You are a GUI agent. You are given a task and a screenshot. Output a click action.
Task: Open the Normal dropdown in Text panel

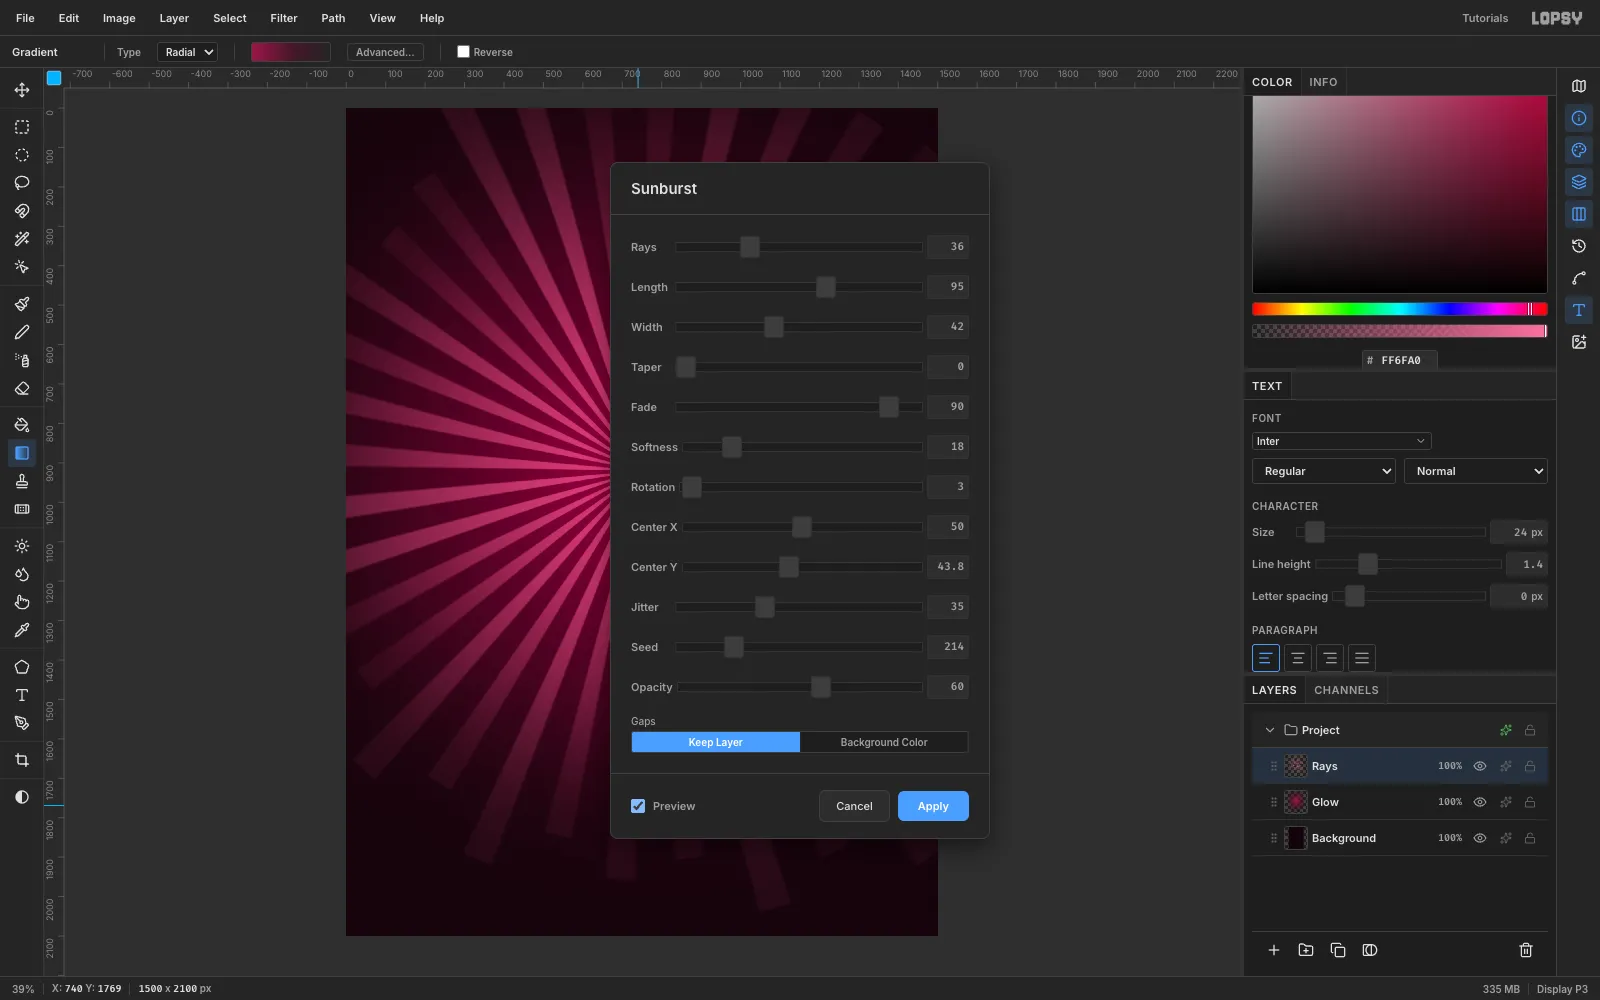tap(1476, 471)
